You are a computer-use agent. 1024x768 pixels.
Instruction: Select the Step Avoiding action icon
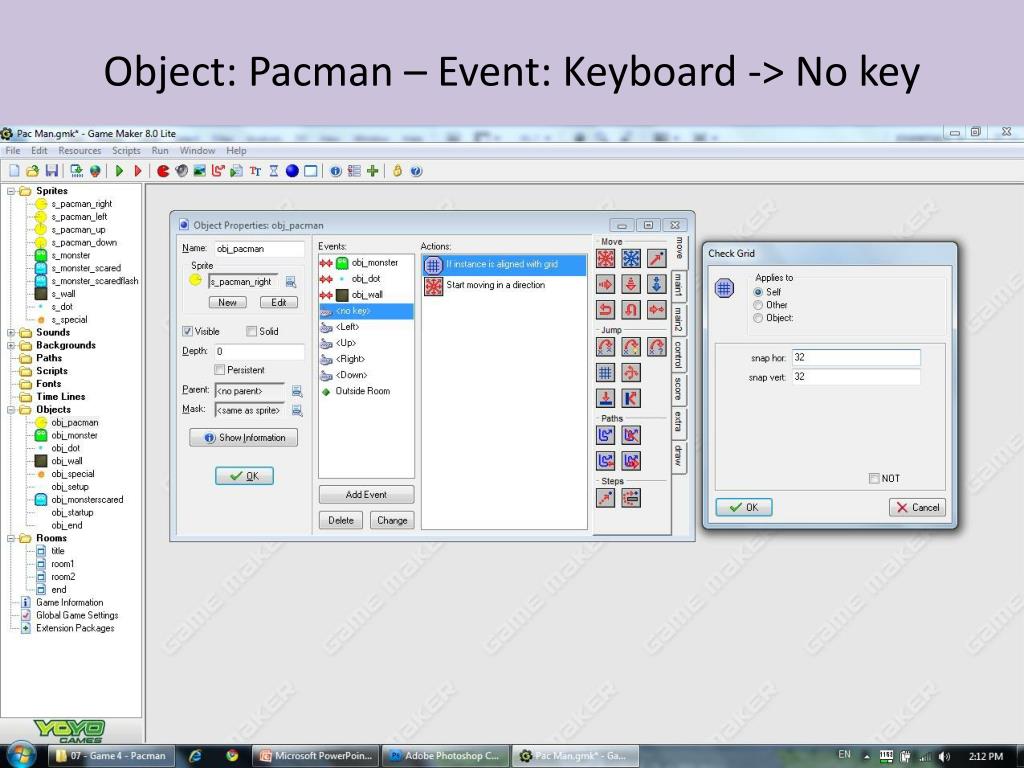(631, 498)
